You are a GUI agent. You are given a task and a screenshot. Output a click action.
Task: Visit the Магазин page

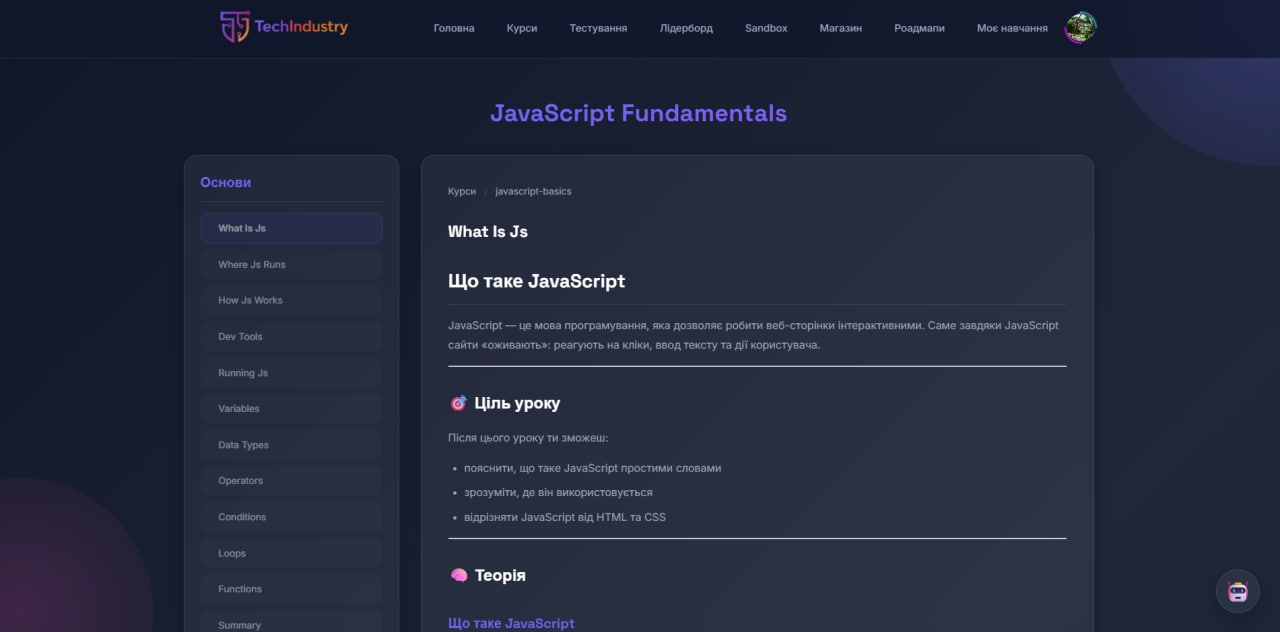coord(840,28)
